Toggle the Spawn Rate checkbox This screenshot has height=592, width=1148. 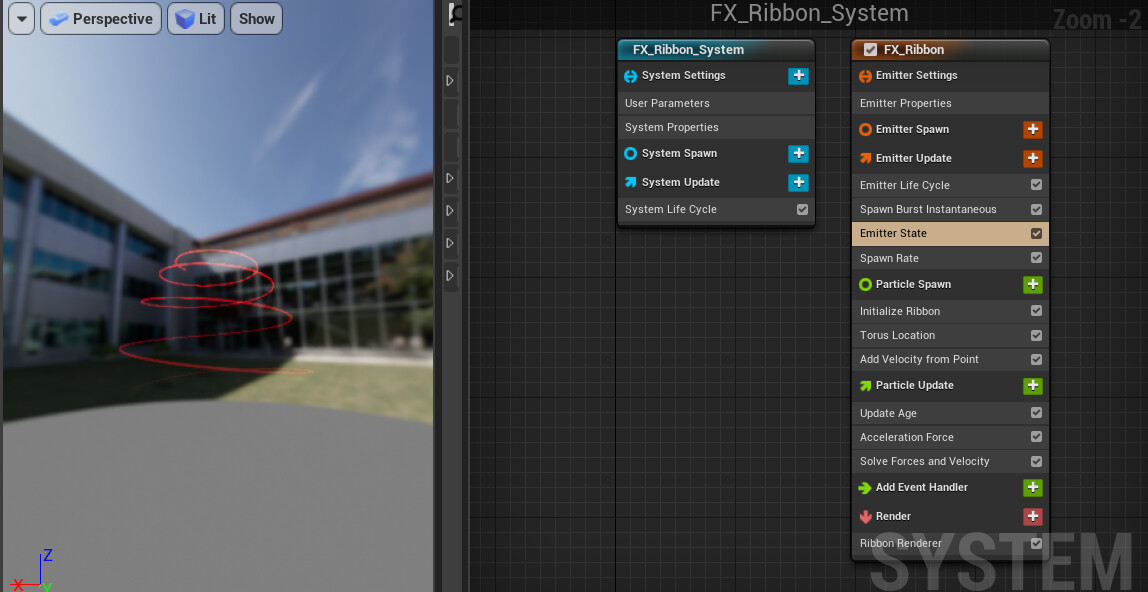click(x=1036, y=258)
